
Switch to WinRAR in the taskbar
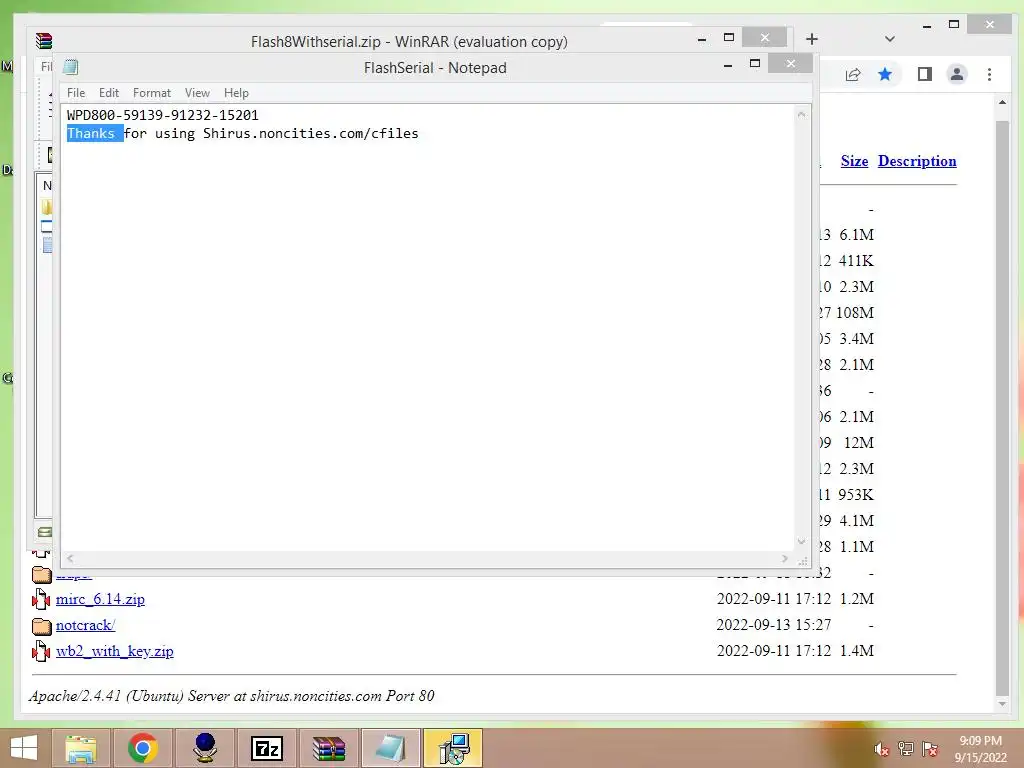pyautogui.click(x=328, y=748)
